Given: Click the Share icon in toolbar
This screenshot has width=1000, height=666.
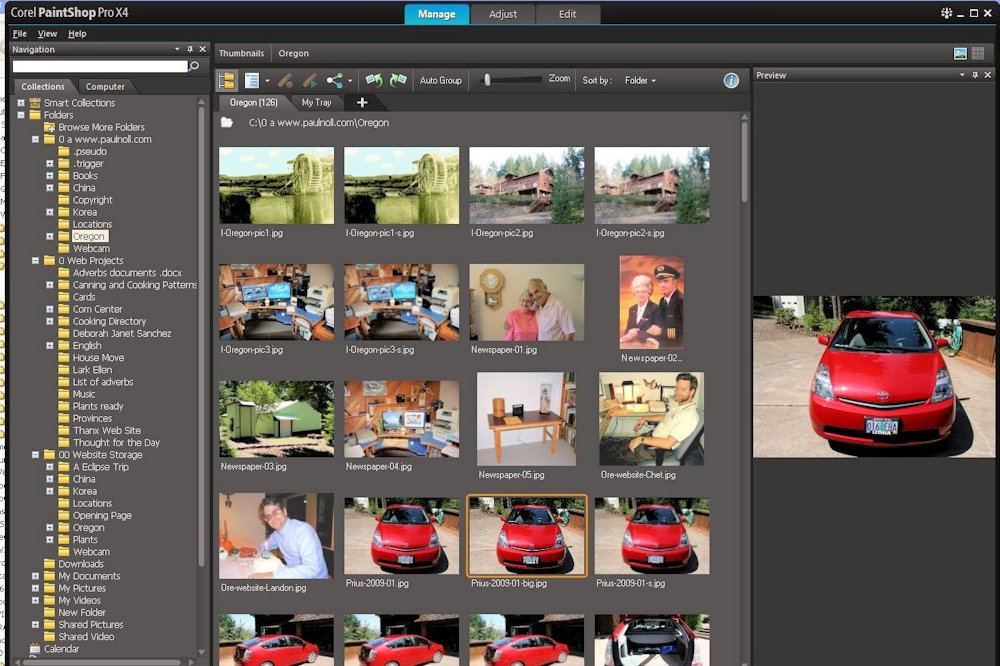Looking at the screenshot, I should click(334, 80).
